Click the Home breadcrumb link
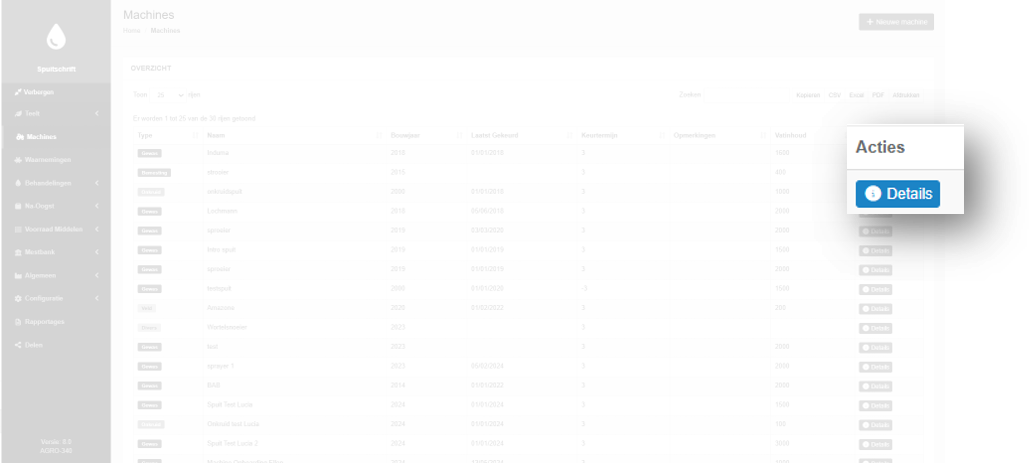 click(131, 31)
